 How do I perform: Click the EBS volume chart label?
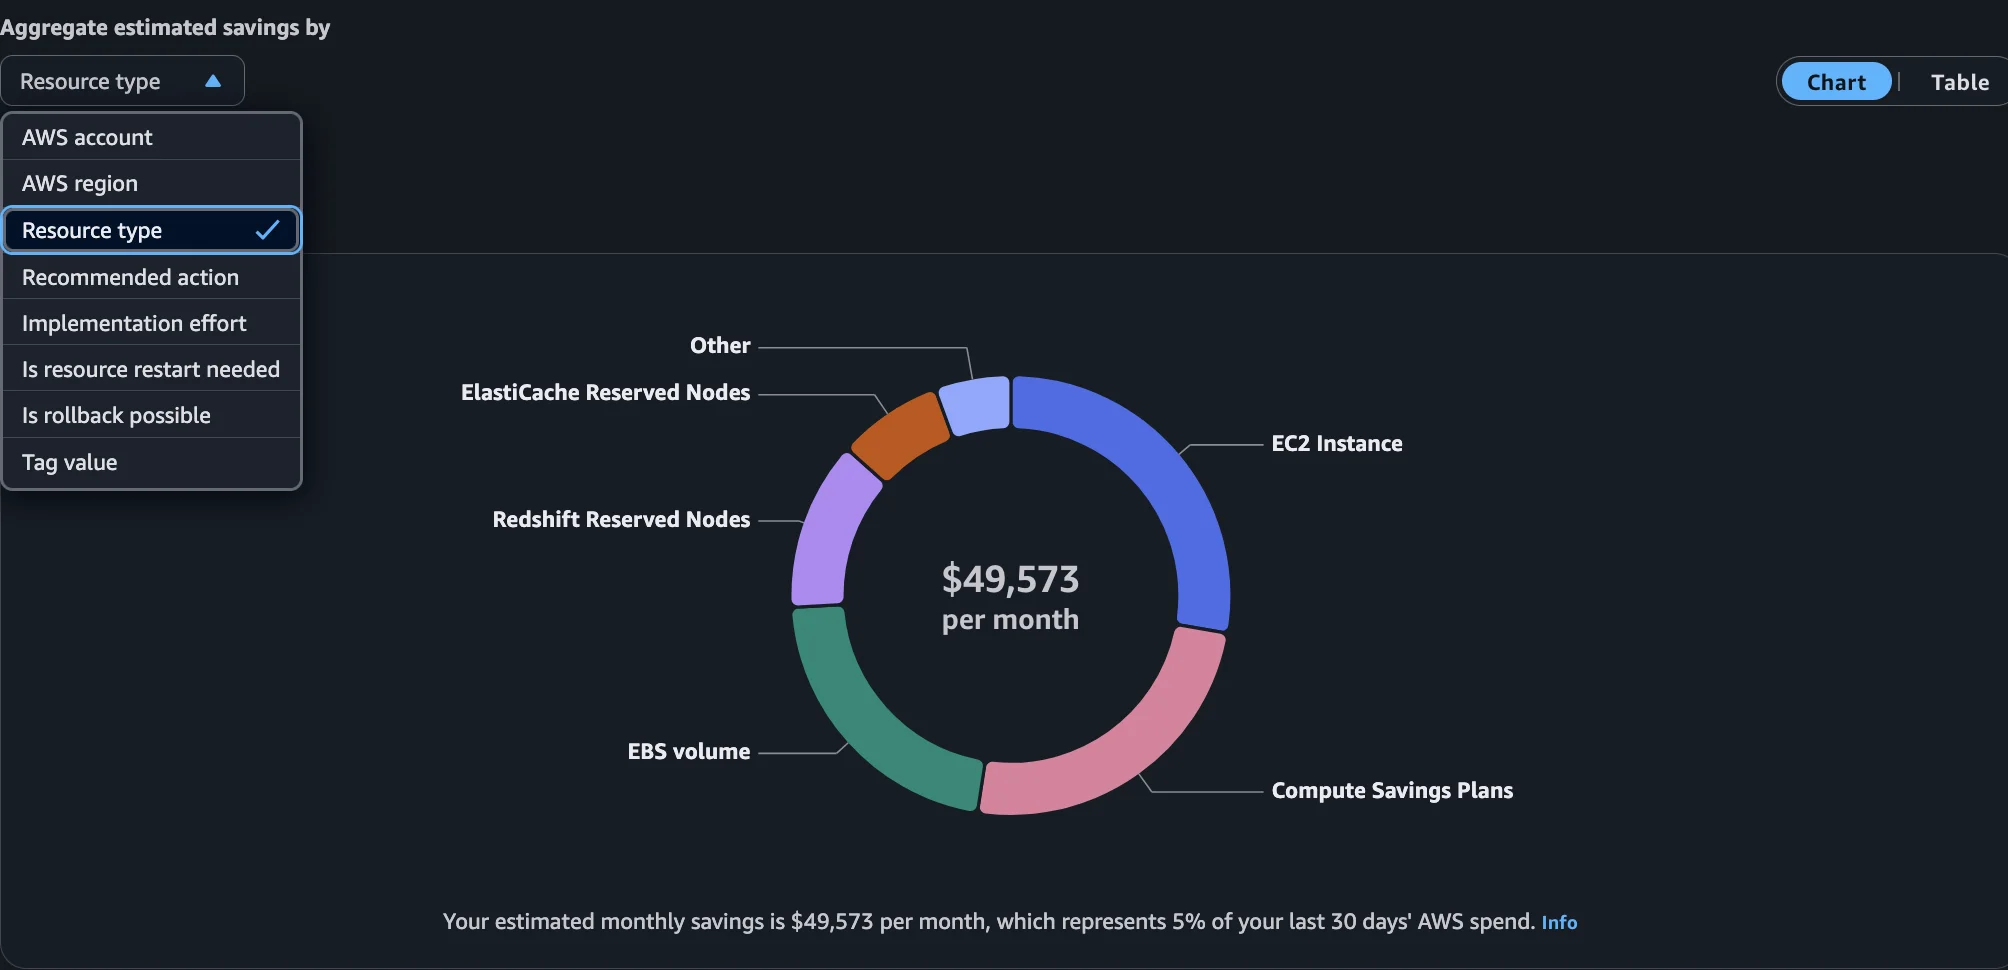pos(689,751)
